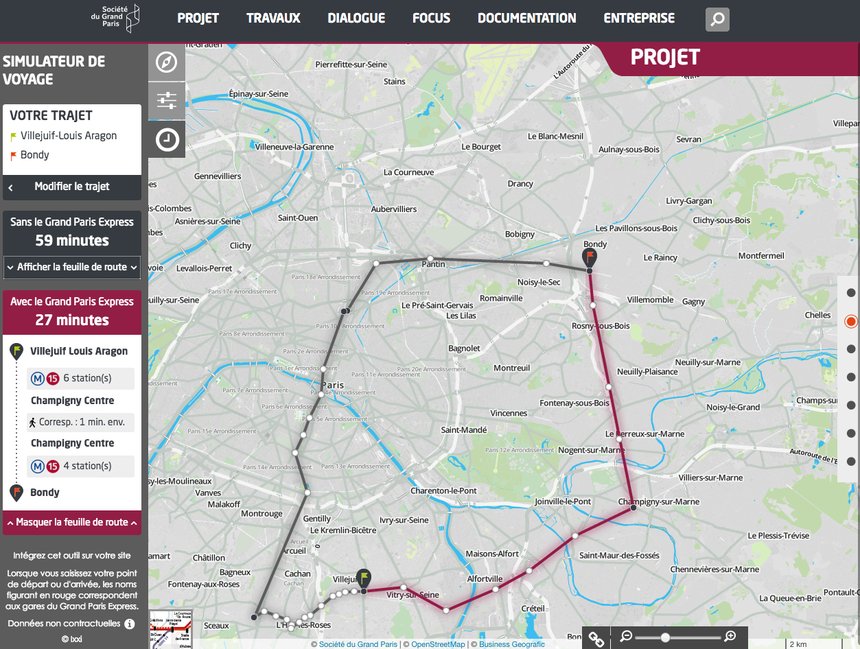This screenshot has width=860, height=649.
Task: Collapse Masquer la feuille de route
Action: point(72,522)
